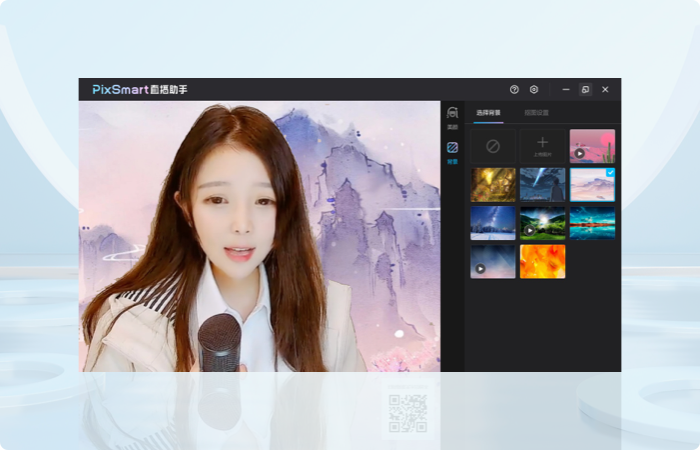Open settings via the hexagon gear icon

[x=534, y=89]
